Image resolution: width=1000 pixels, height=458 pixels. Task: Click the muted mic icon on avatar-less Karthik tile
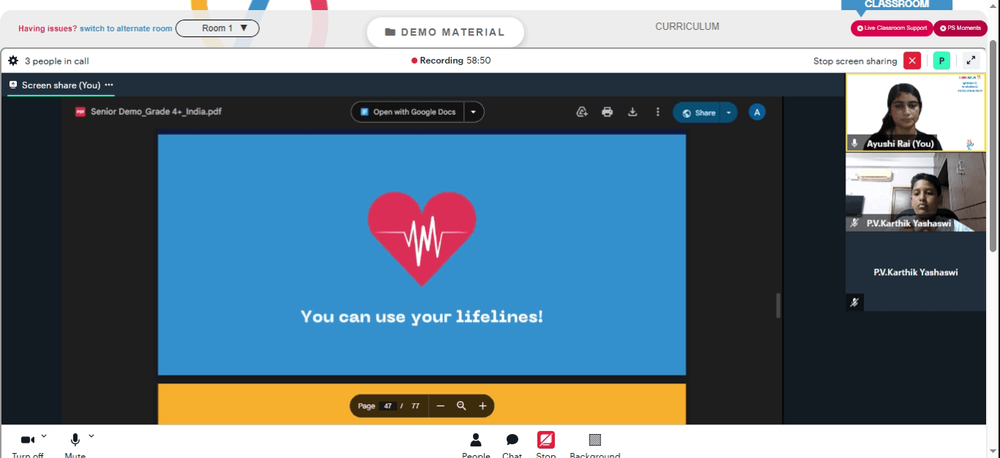855,302
